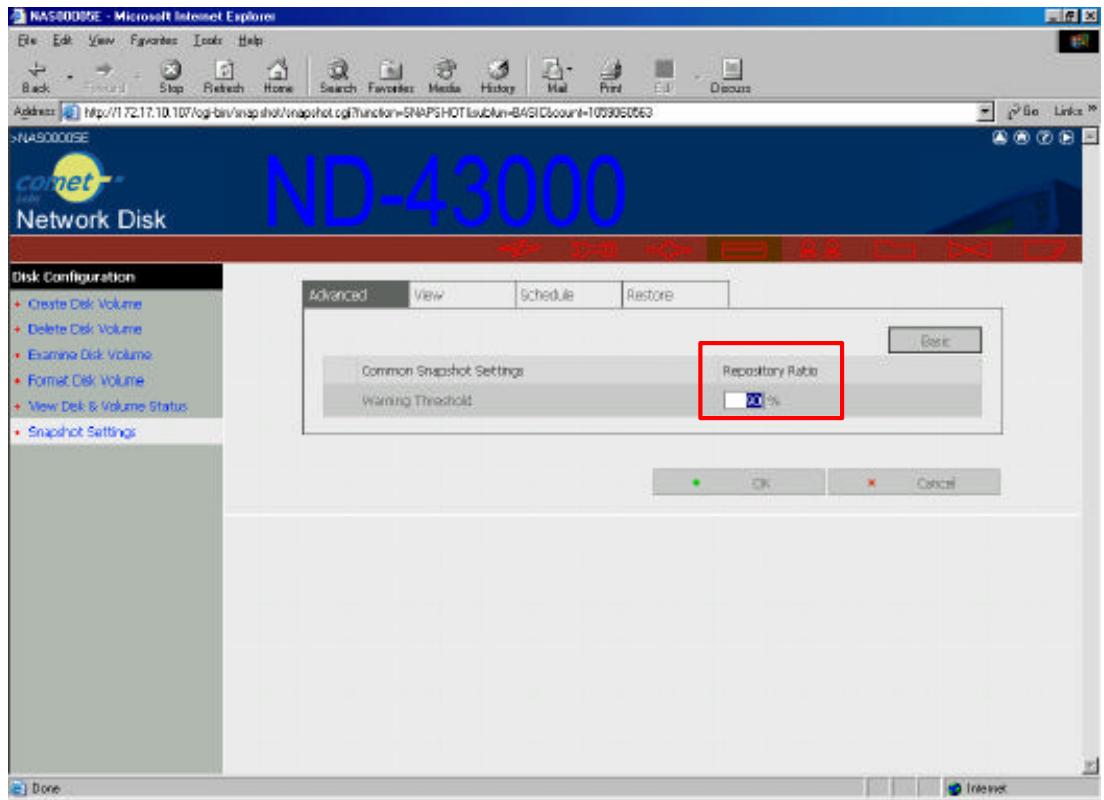
Task: Open the Mail button dropdown arrow
Action: 569,69
